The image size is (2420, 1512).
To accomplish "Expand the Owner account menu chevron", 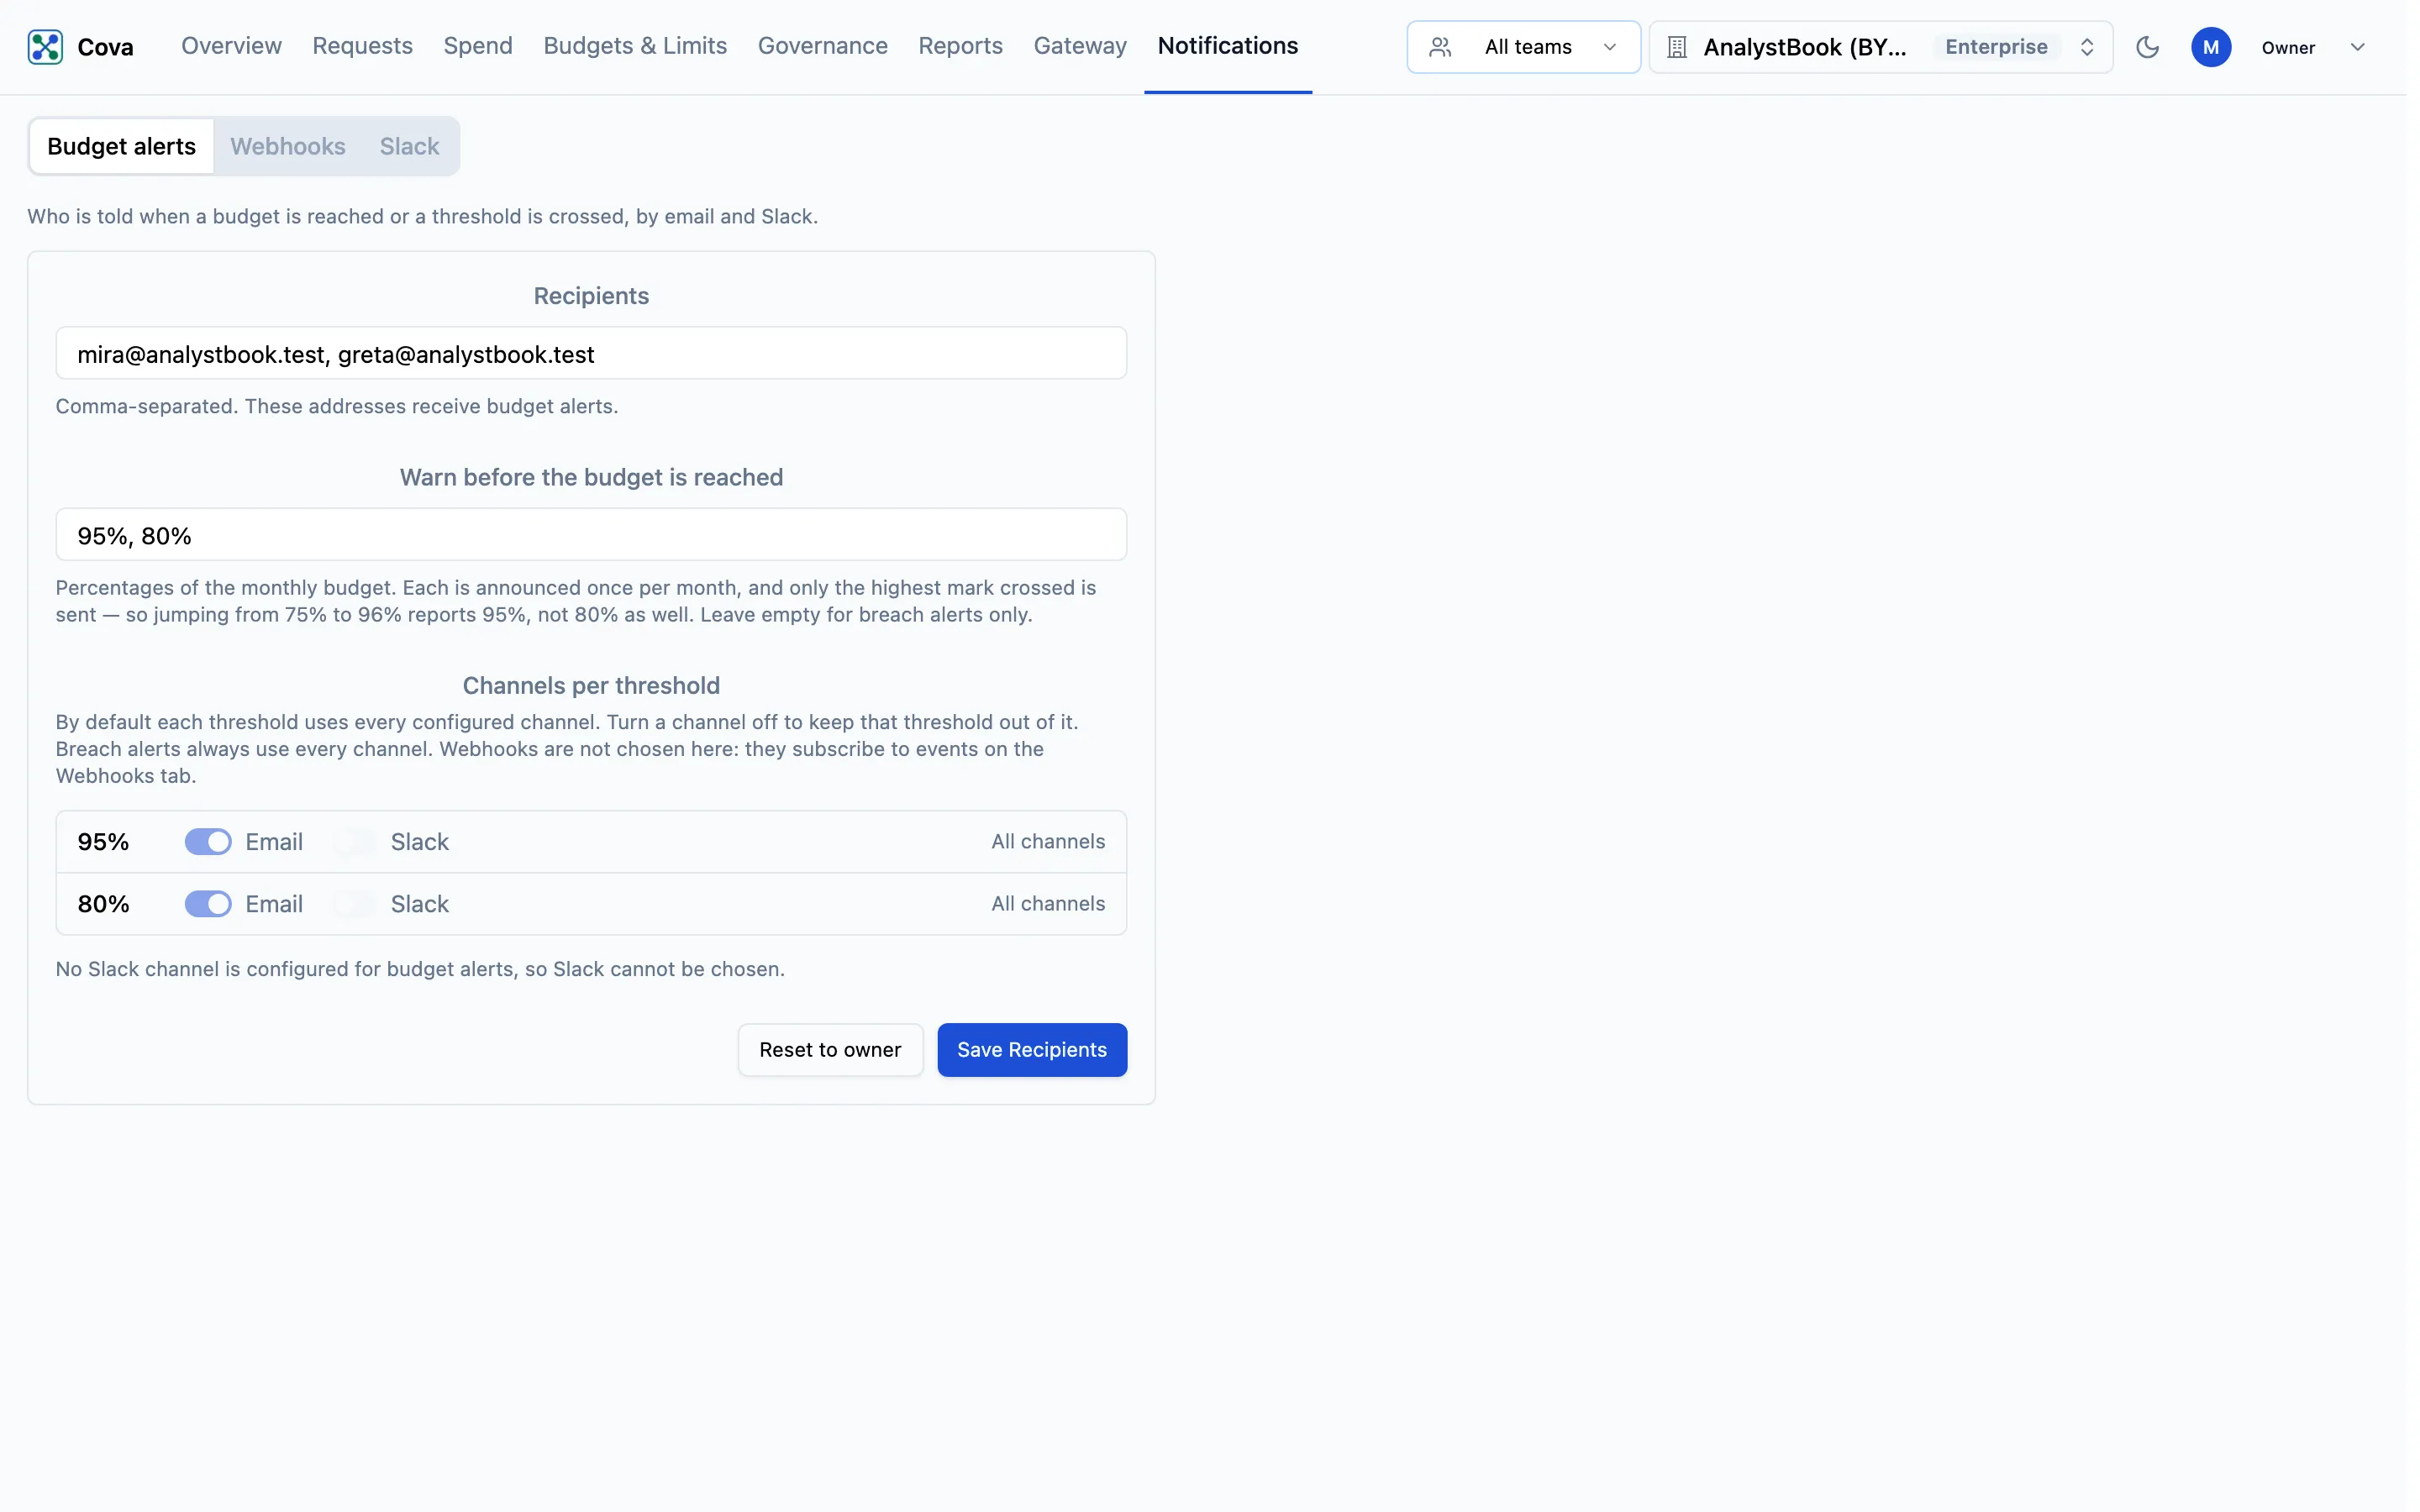I will pyautogui.click(x=2357, y=47).
